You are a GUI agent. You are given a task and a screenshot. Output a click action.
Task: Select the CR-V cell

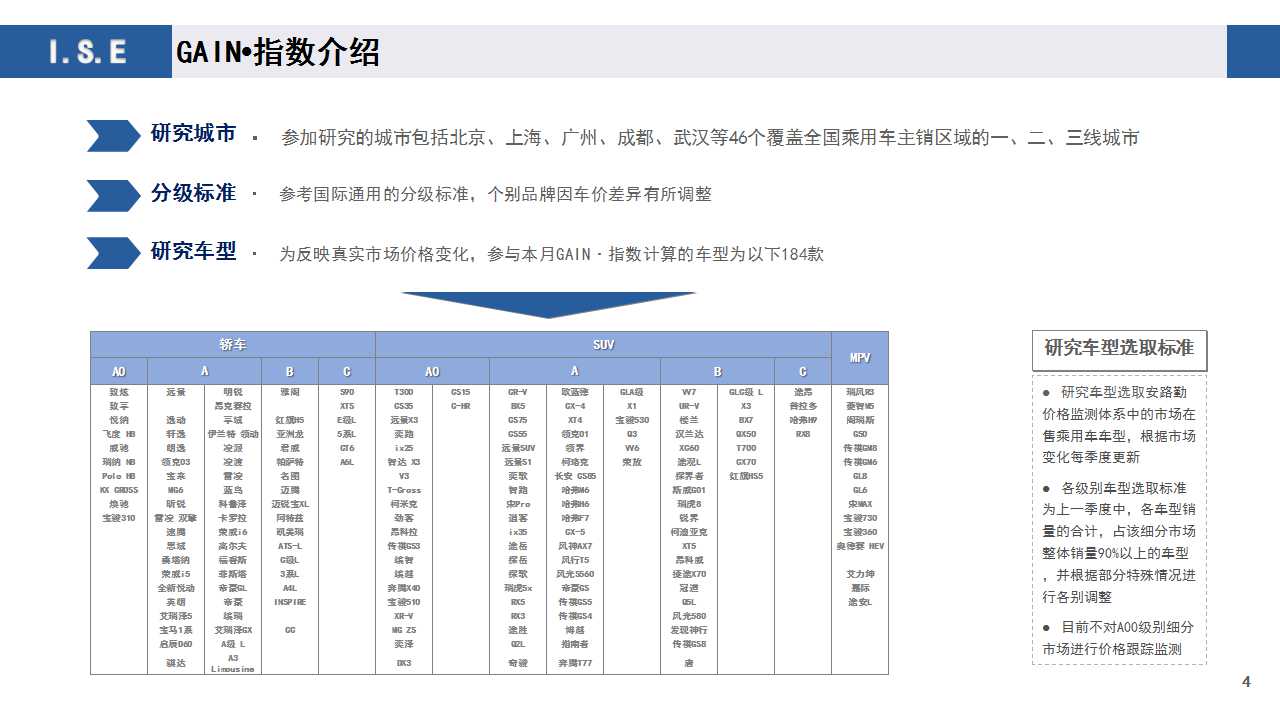point(518,393)
